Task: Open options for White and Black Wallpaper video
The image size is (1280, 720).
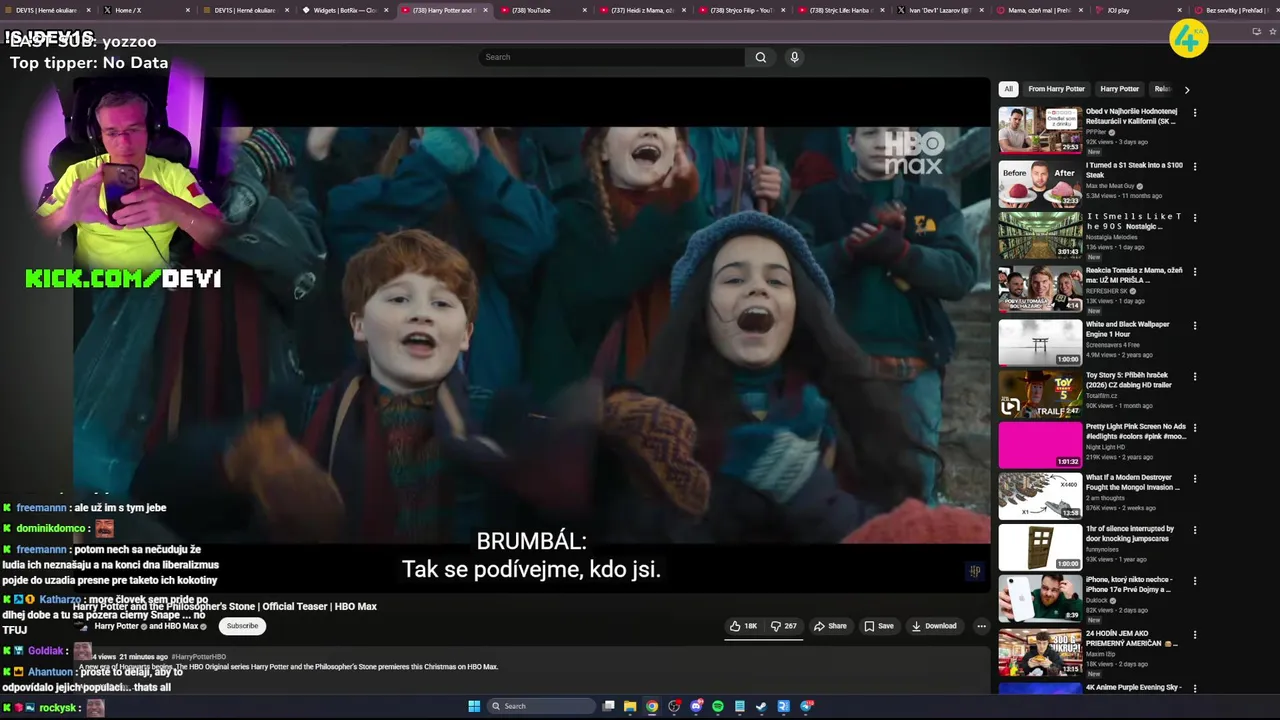Action: coord(1194,326)
